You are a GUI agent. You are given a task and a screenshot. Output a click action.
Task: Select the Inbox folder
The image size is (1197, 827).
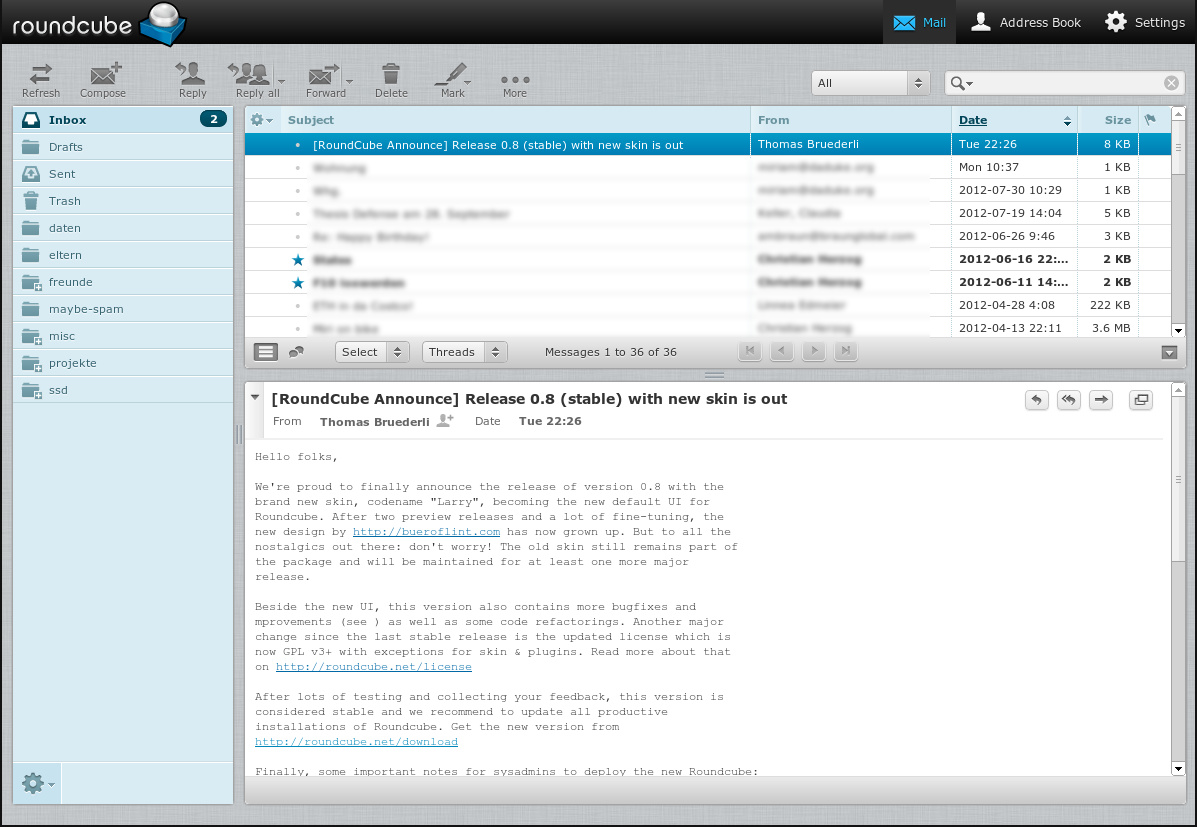tap(123, 120)
